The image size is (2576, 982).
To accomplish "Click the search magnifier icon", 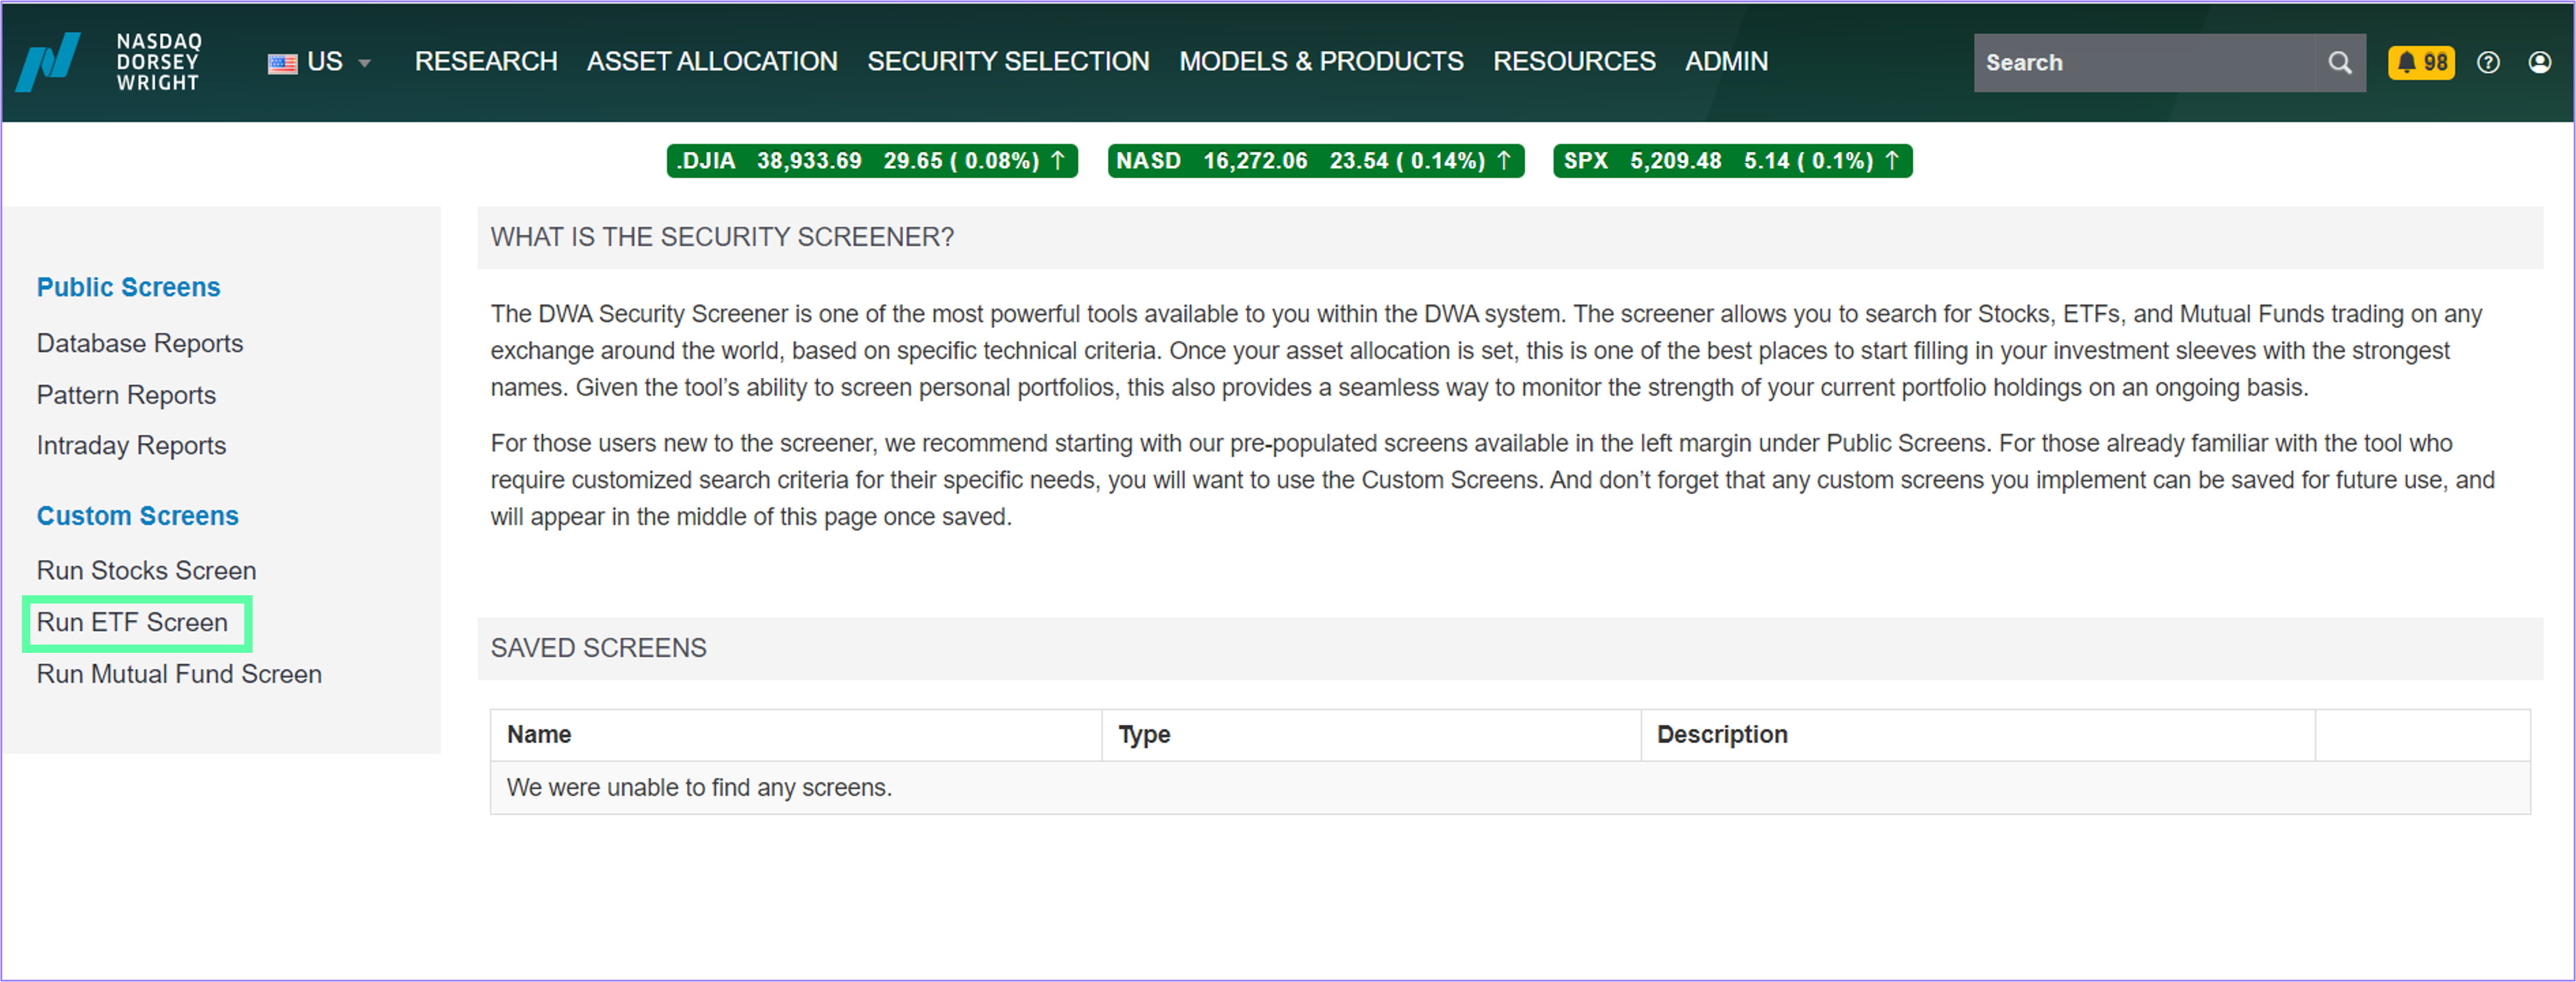I will (x=2339, y=63).
